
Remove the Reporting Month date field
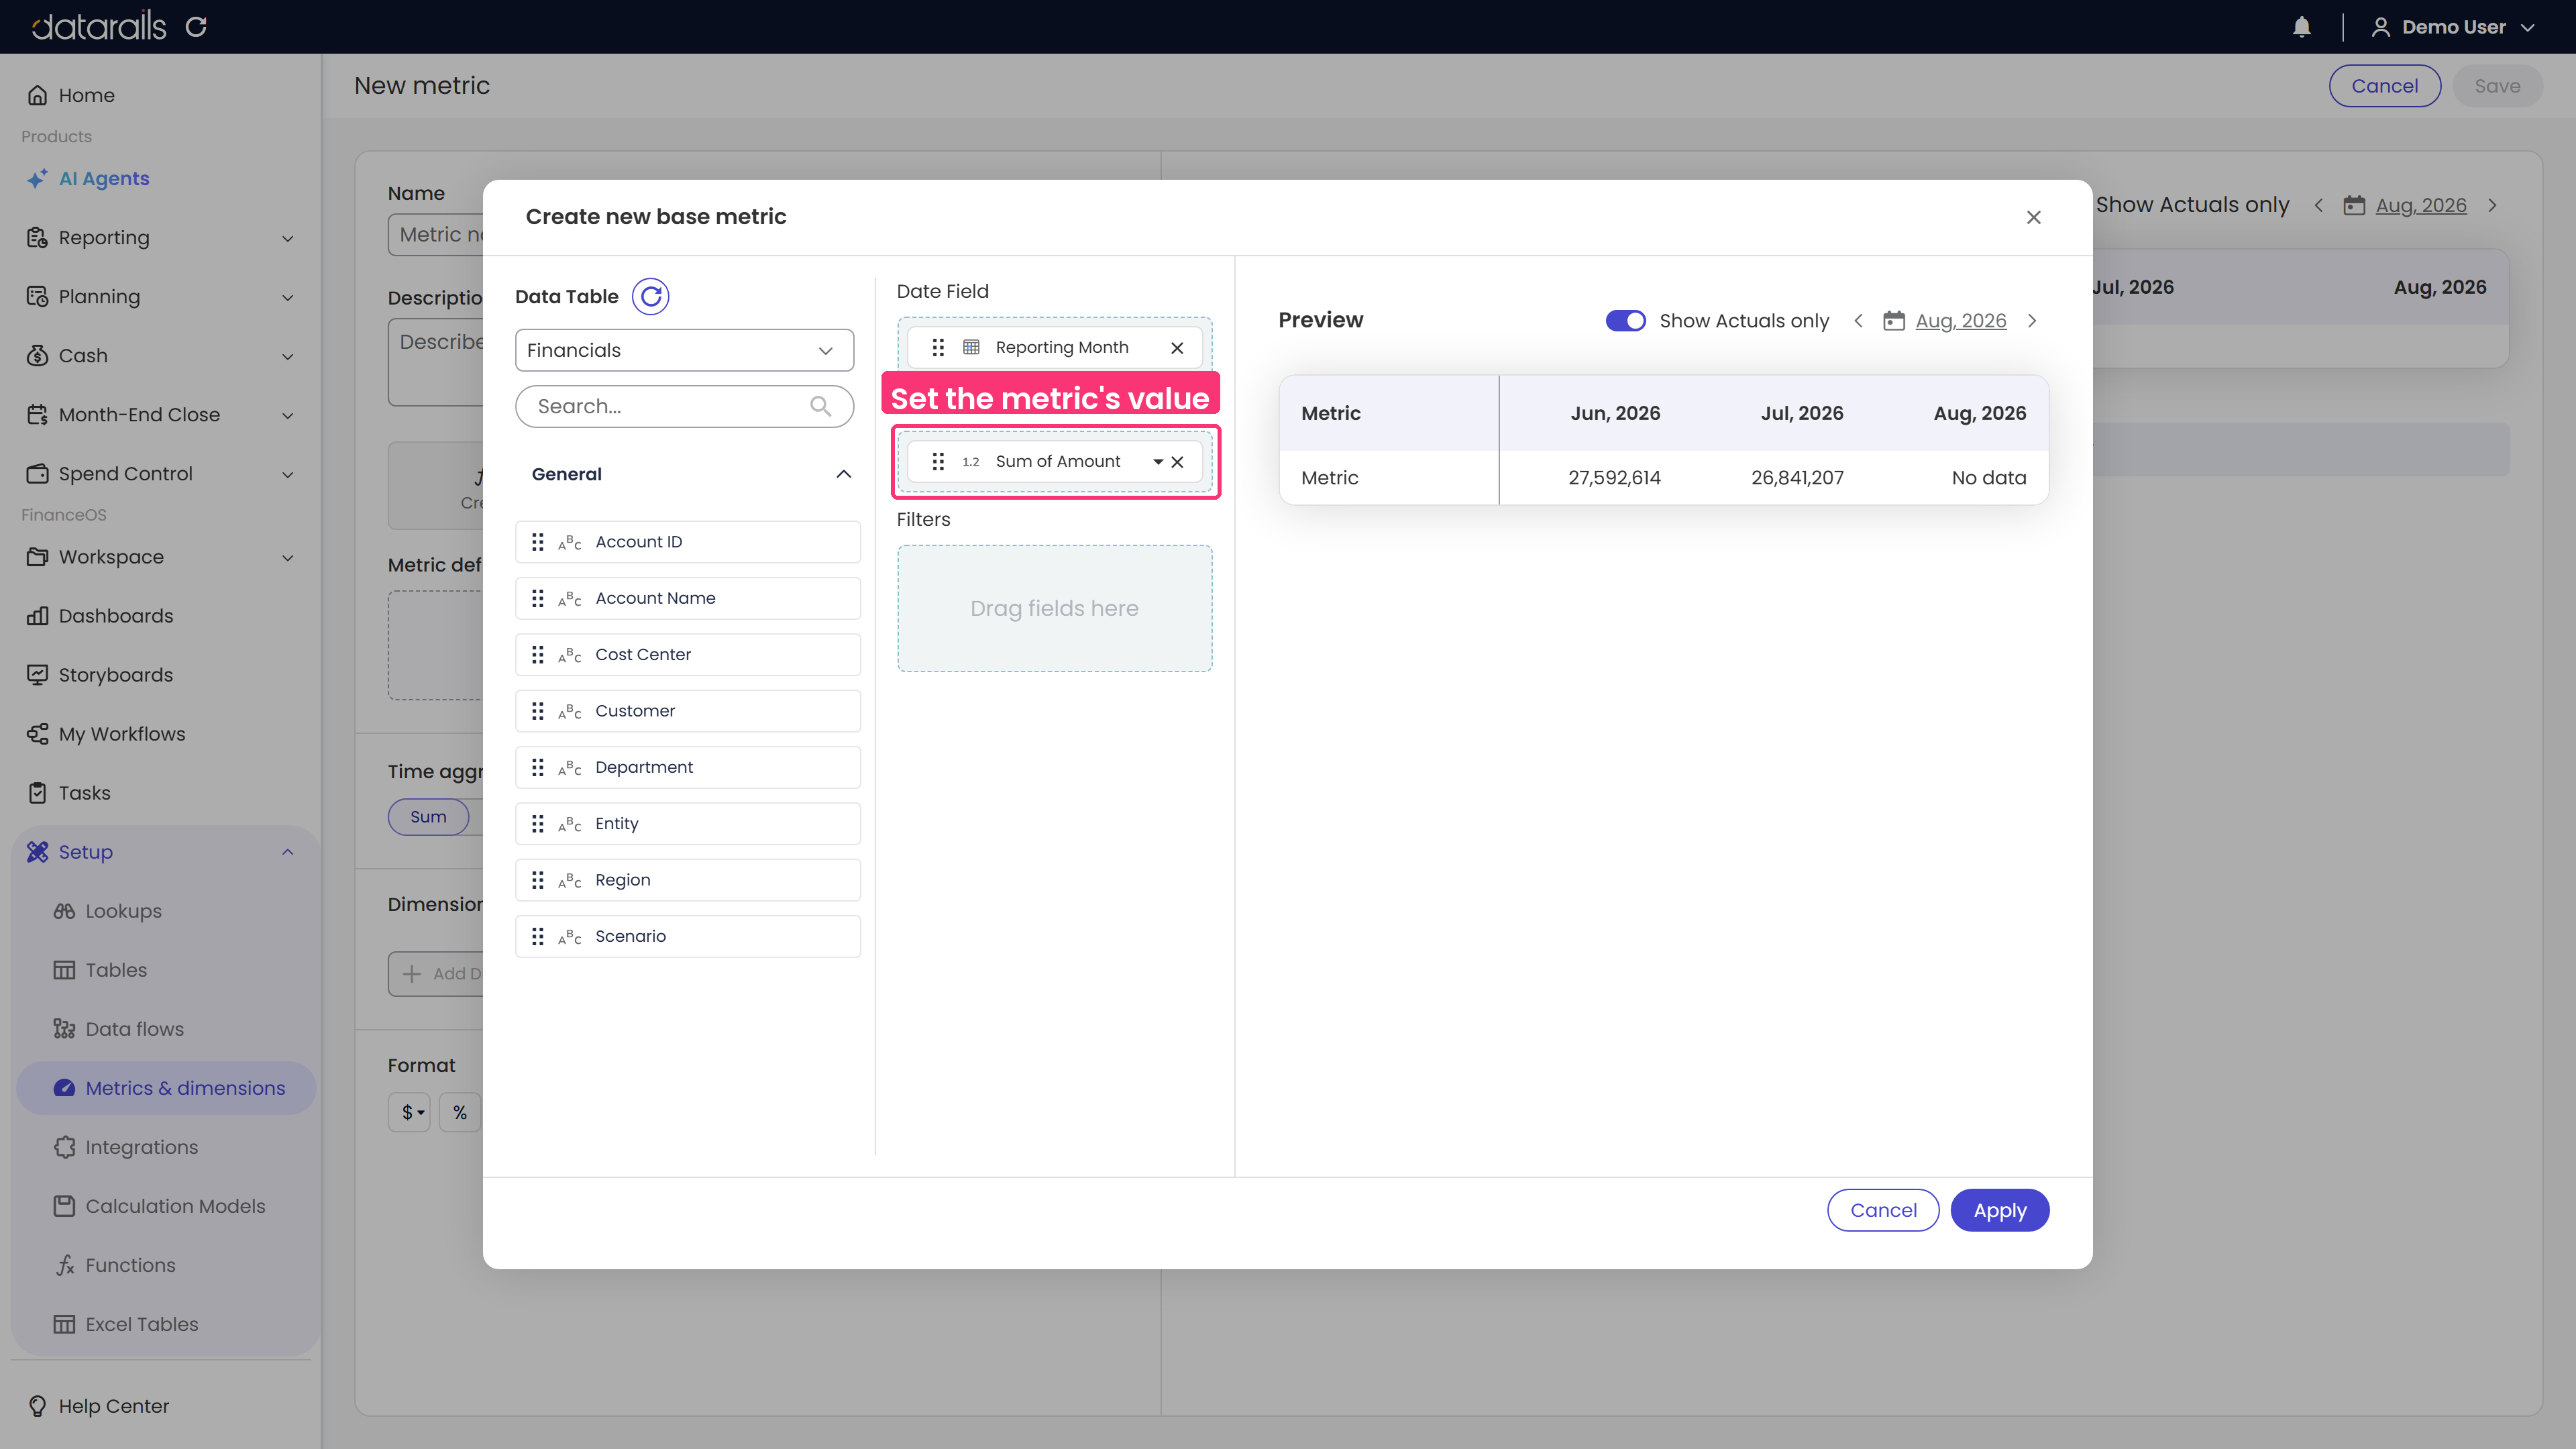point(1177,348)
